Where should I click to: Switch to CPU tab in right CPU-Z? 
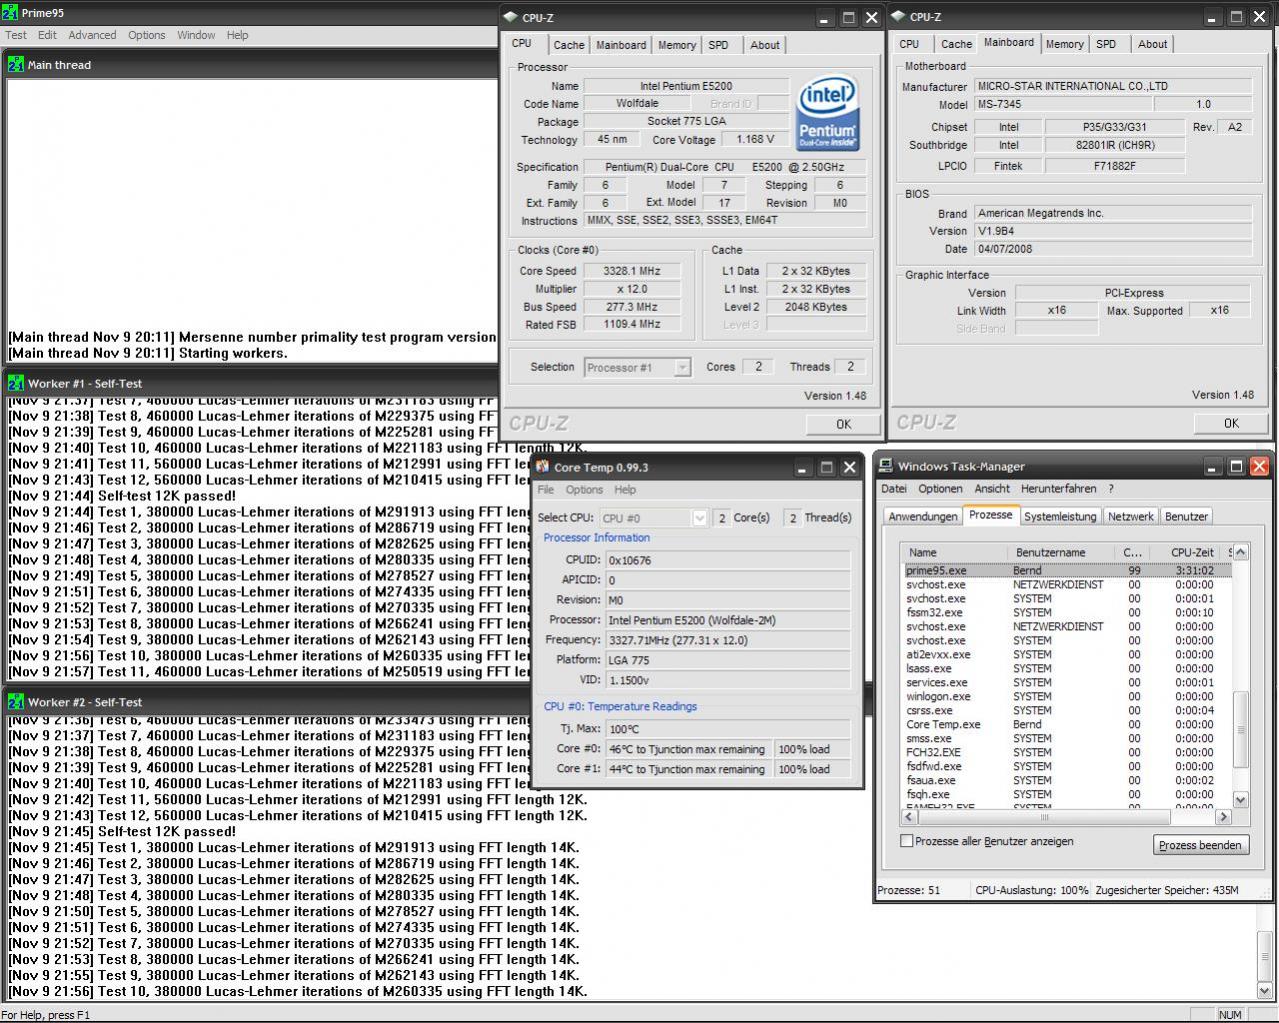pos(909,44)
